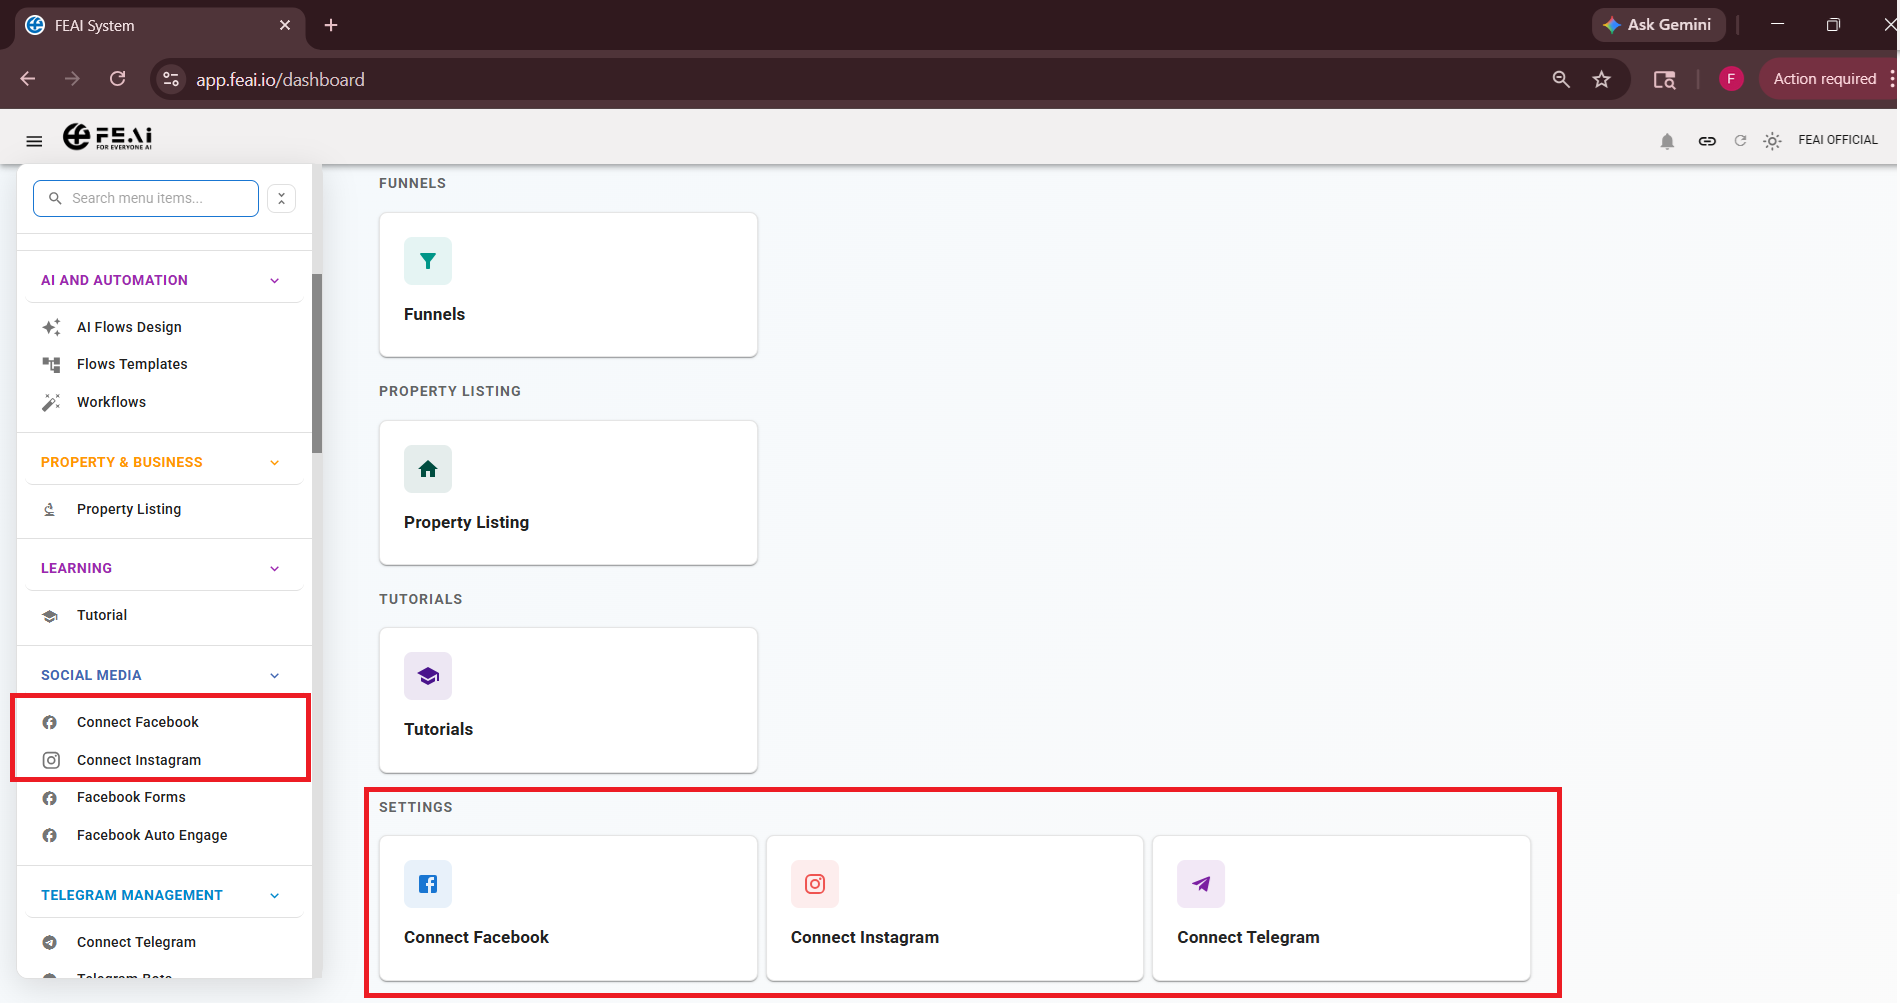The image size is (1900, 1003).
Task: Click Workflows magic wand icon
Action: pos(51,402)
